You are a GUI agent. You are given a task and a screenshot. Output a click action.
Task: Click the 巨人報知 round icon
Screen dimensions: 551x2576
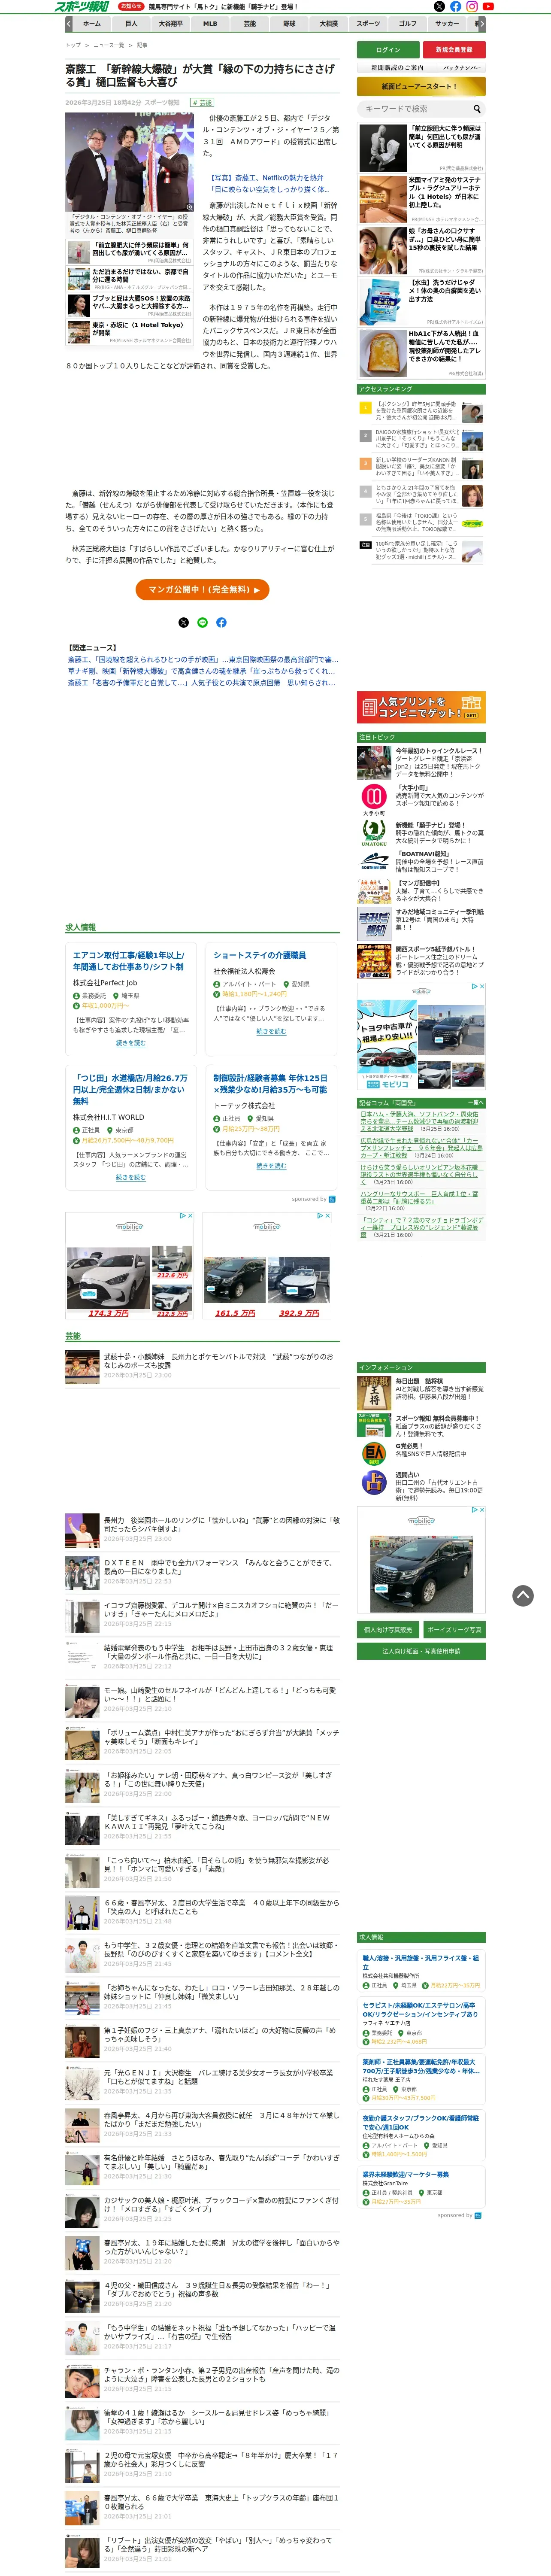pyautogui.click(x=374, y=1453)
